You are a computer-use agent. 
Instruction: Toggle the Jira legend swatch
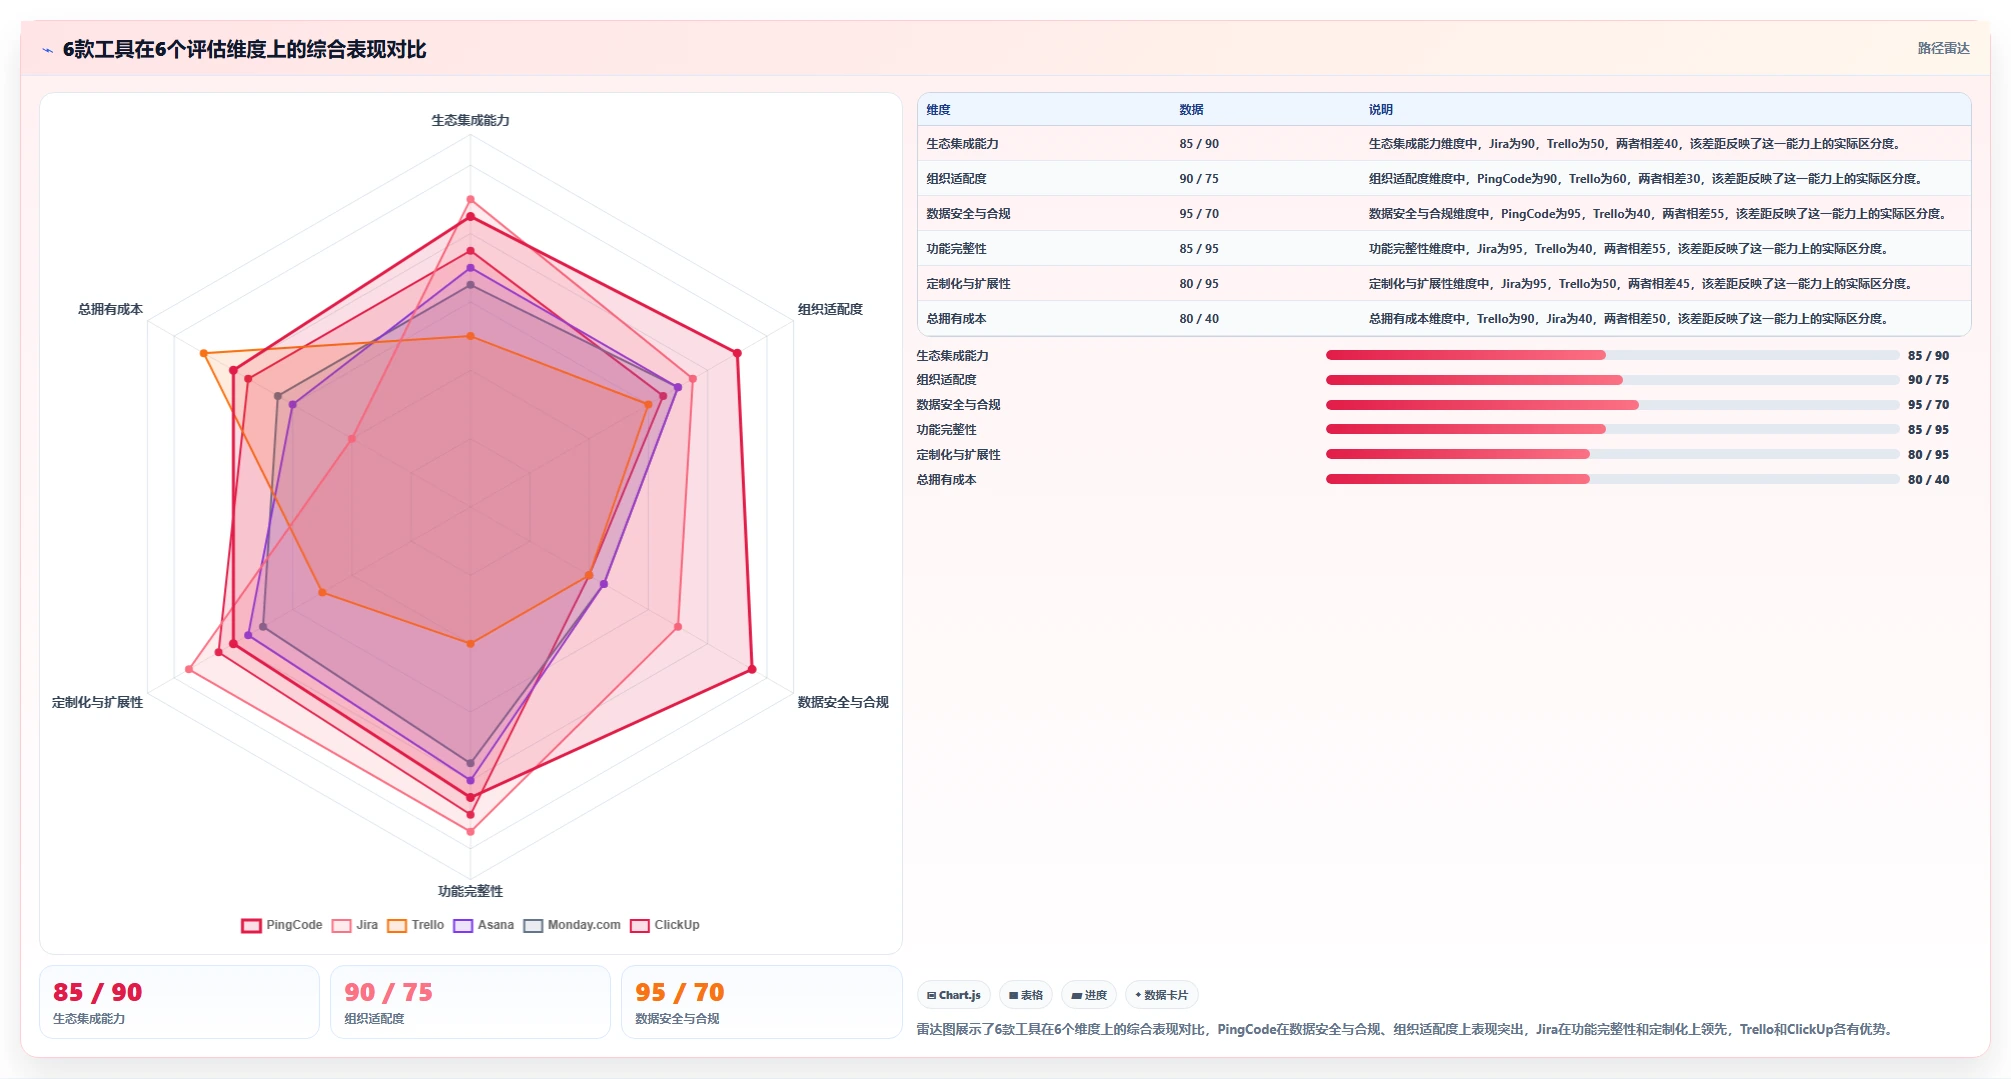[341, 925]
